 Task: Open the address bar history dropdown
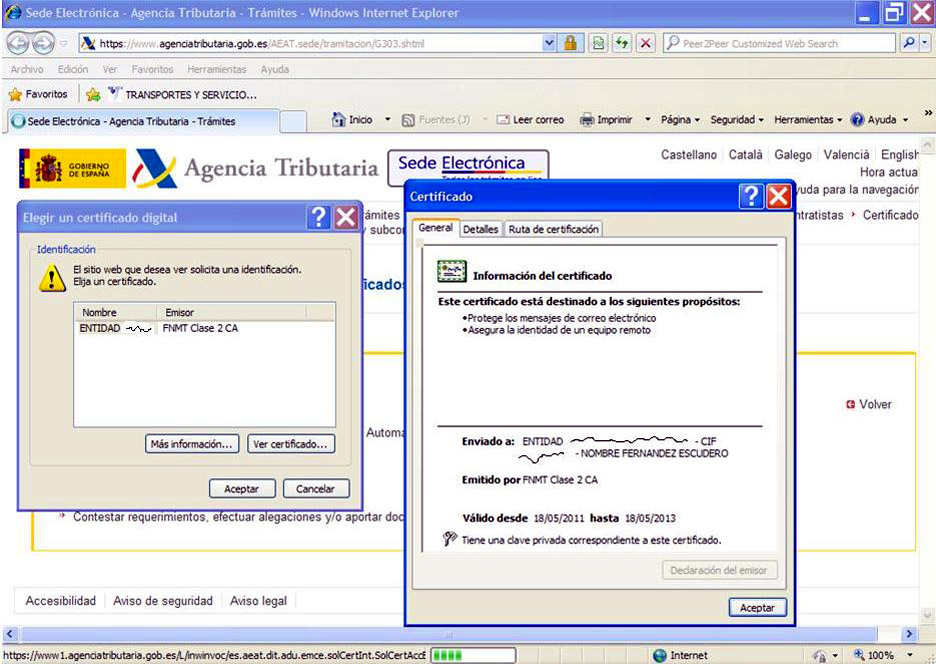[x=549, y=43]
